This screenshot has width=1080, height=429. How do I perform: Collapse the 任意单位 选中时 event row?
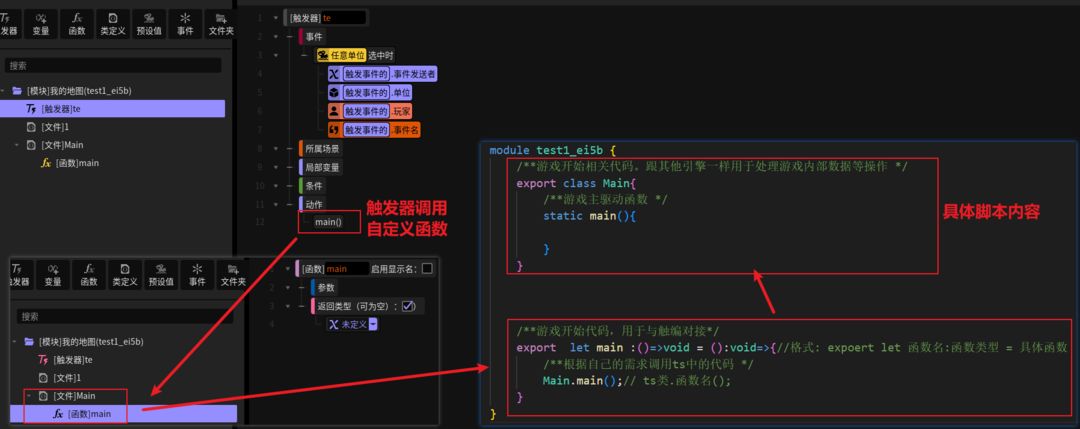[x=304, y=55]
